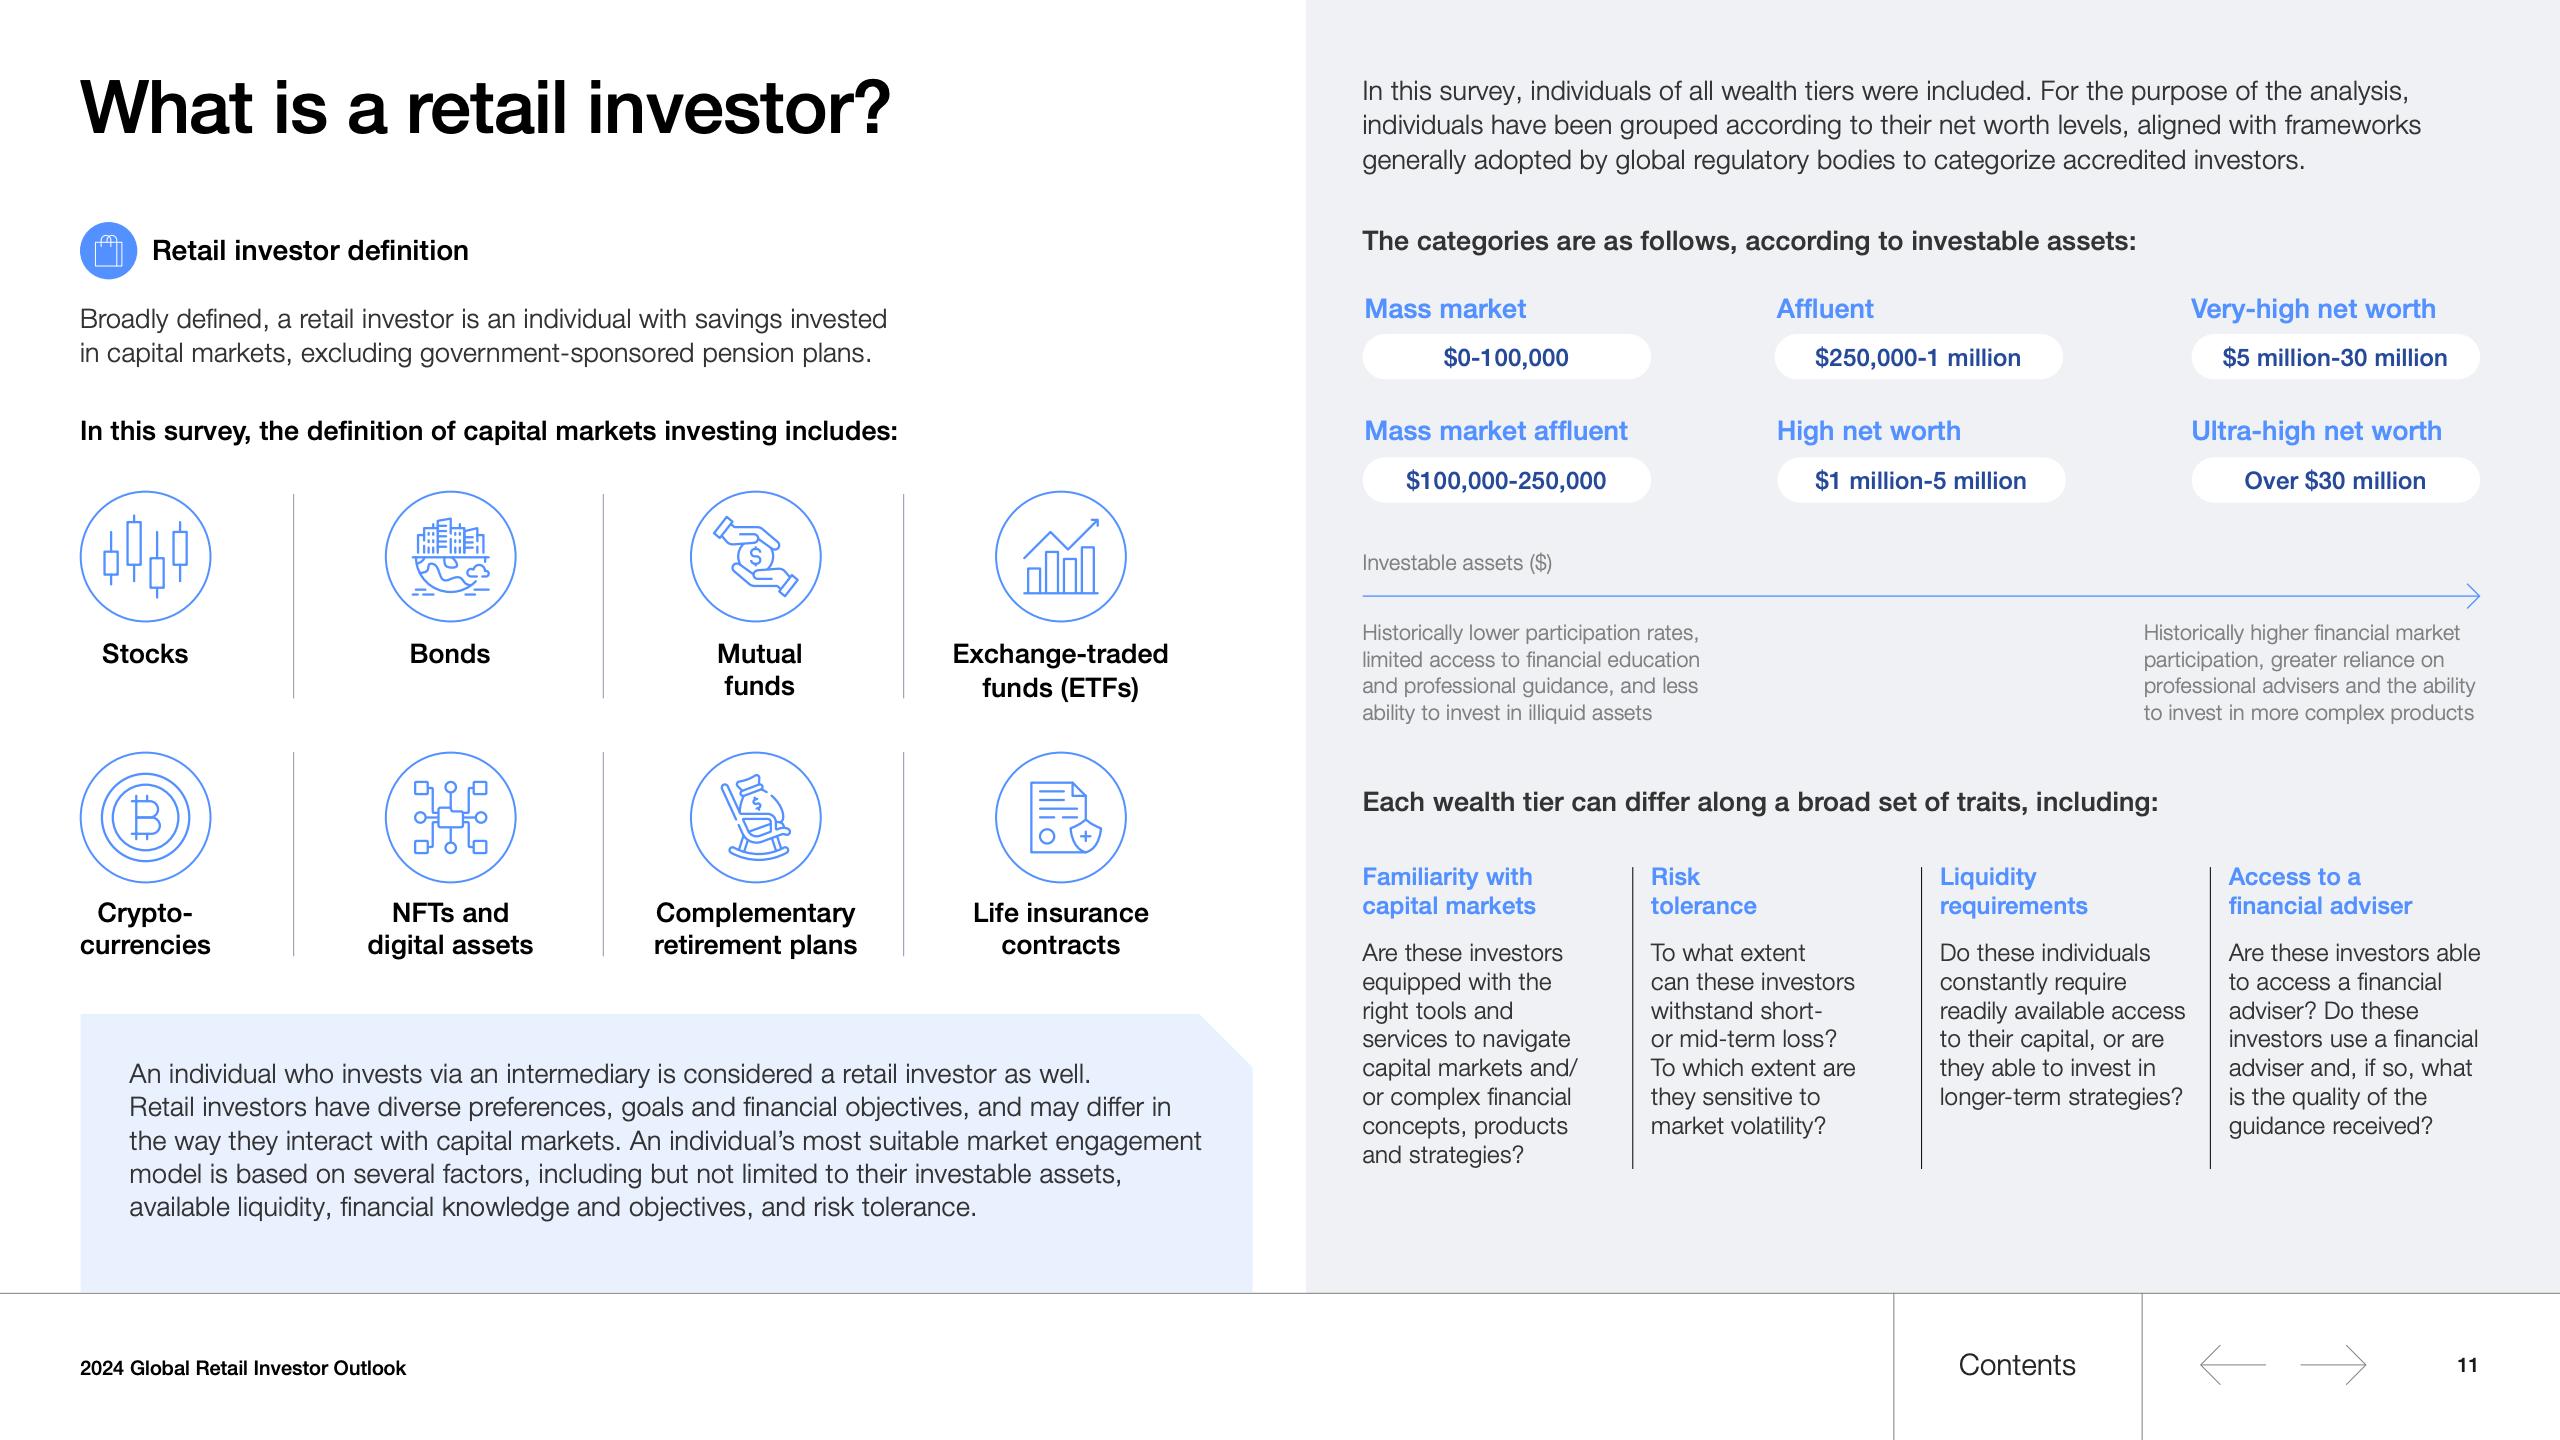Screen dimensions: 2560x1440
Task: Click the NFTs and digital assets icon
Action: click(x=450, y=818)
